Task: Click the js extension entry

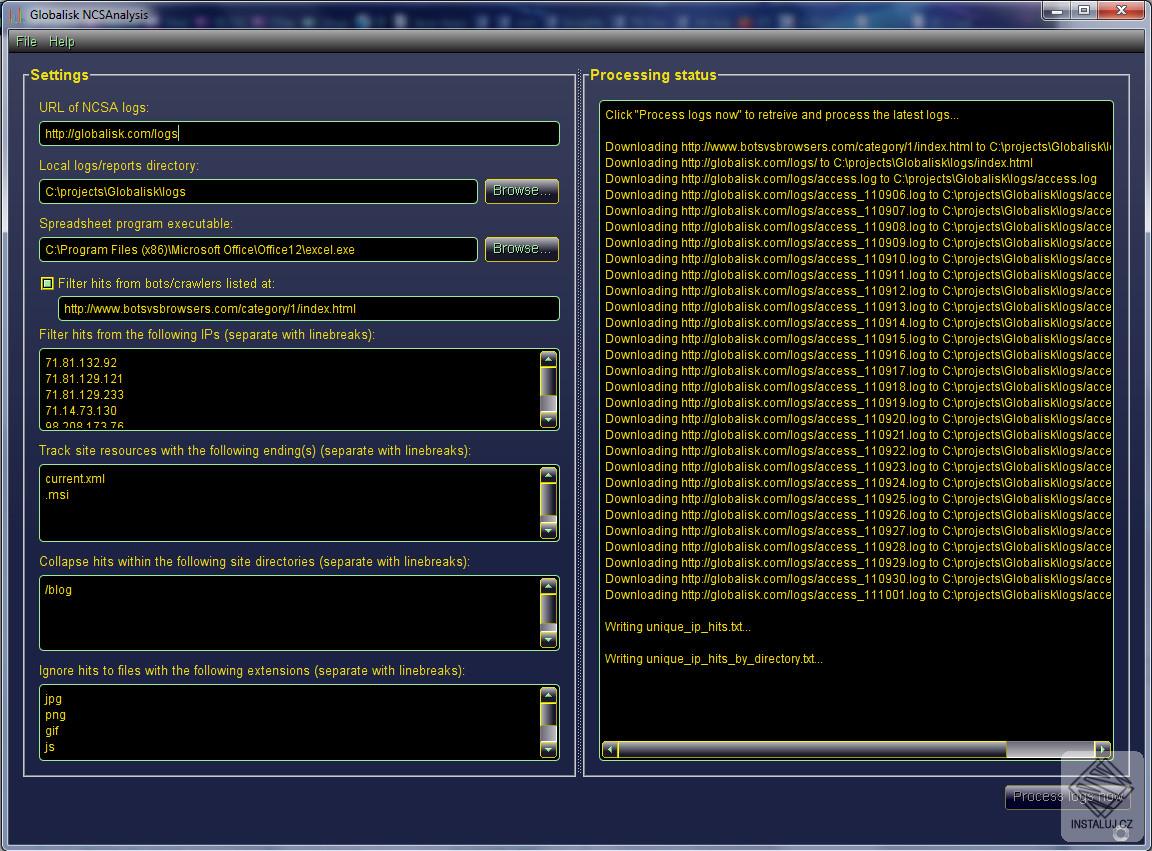Action: pyautogui.click(x=49, y=747)
